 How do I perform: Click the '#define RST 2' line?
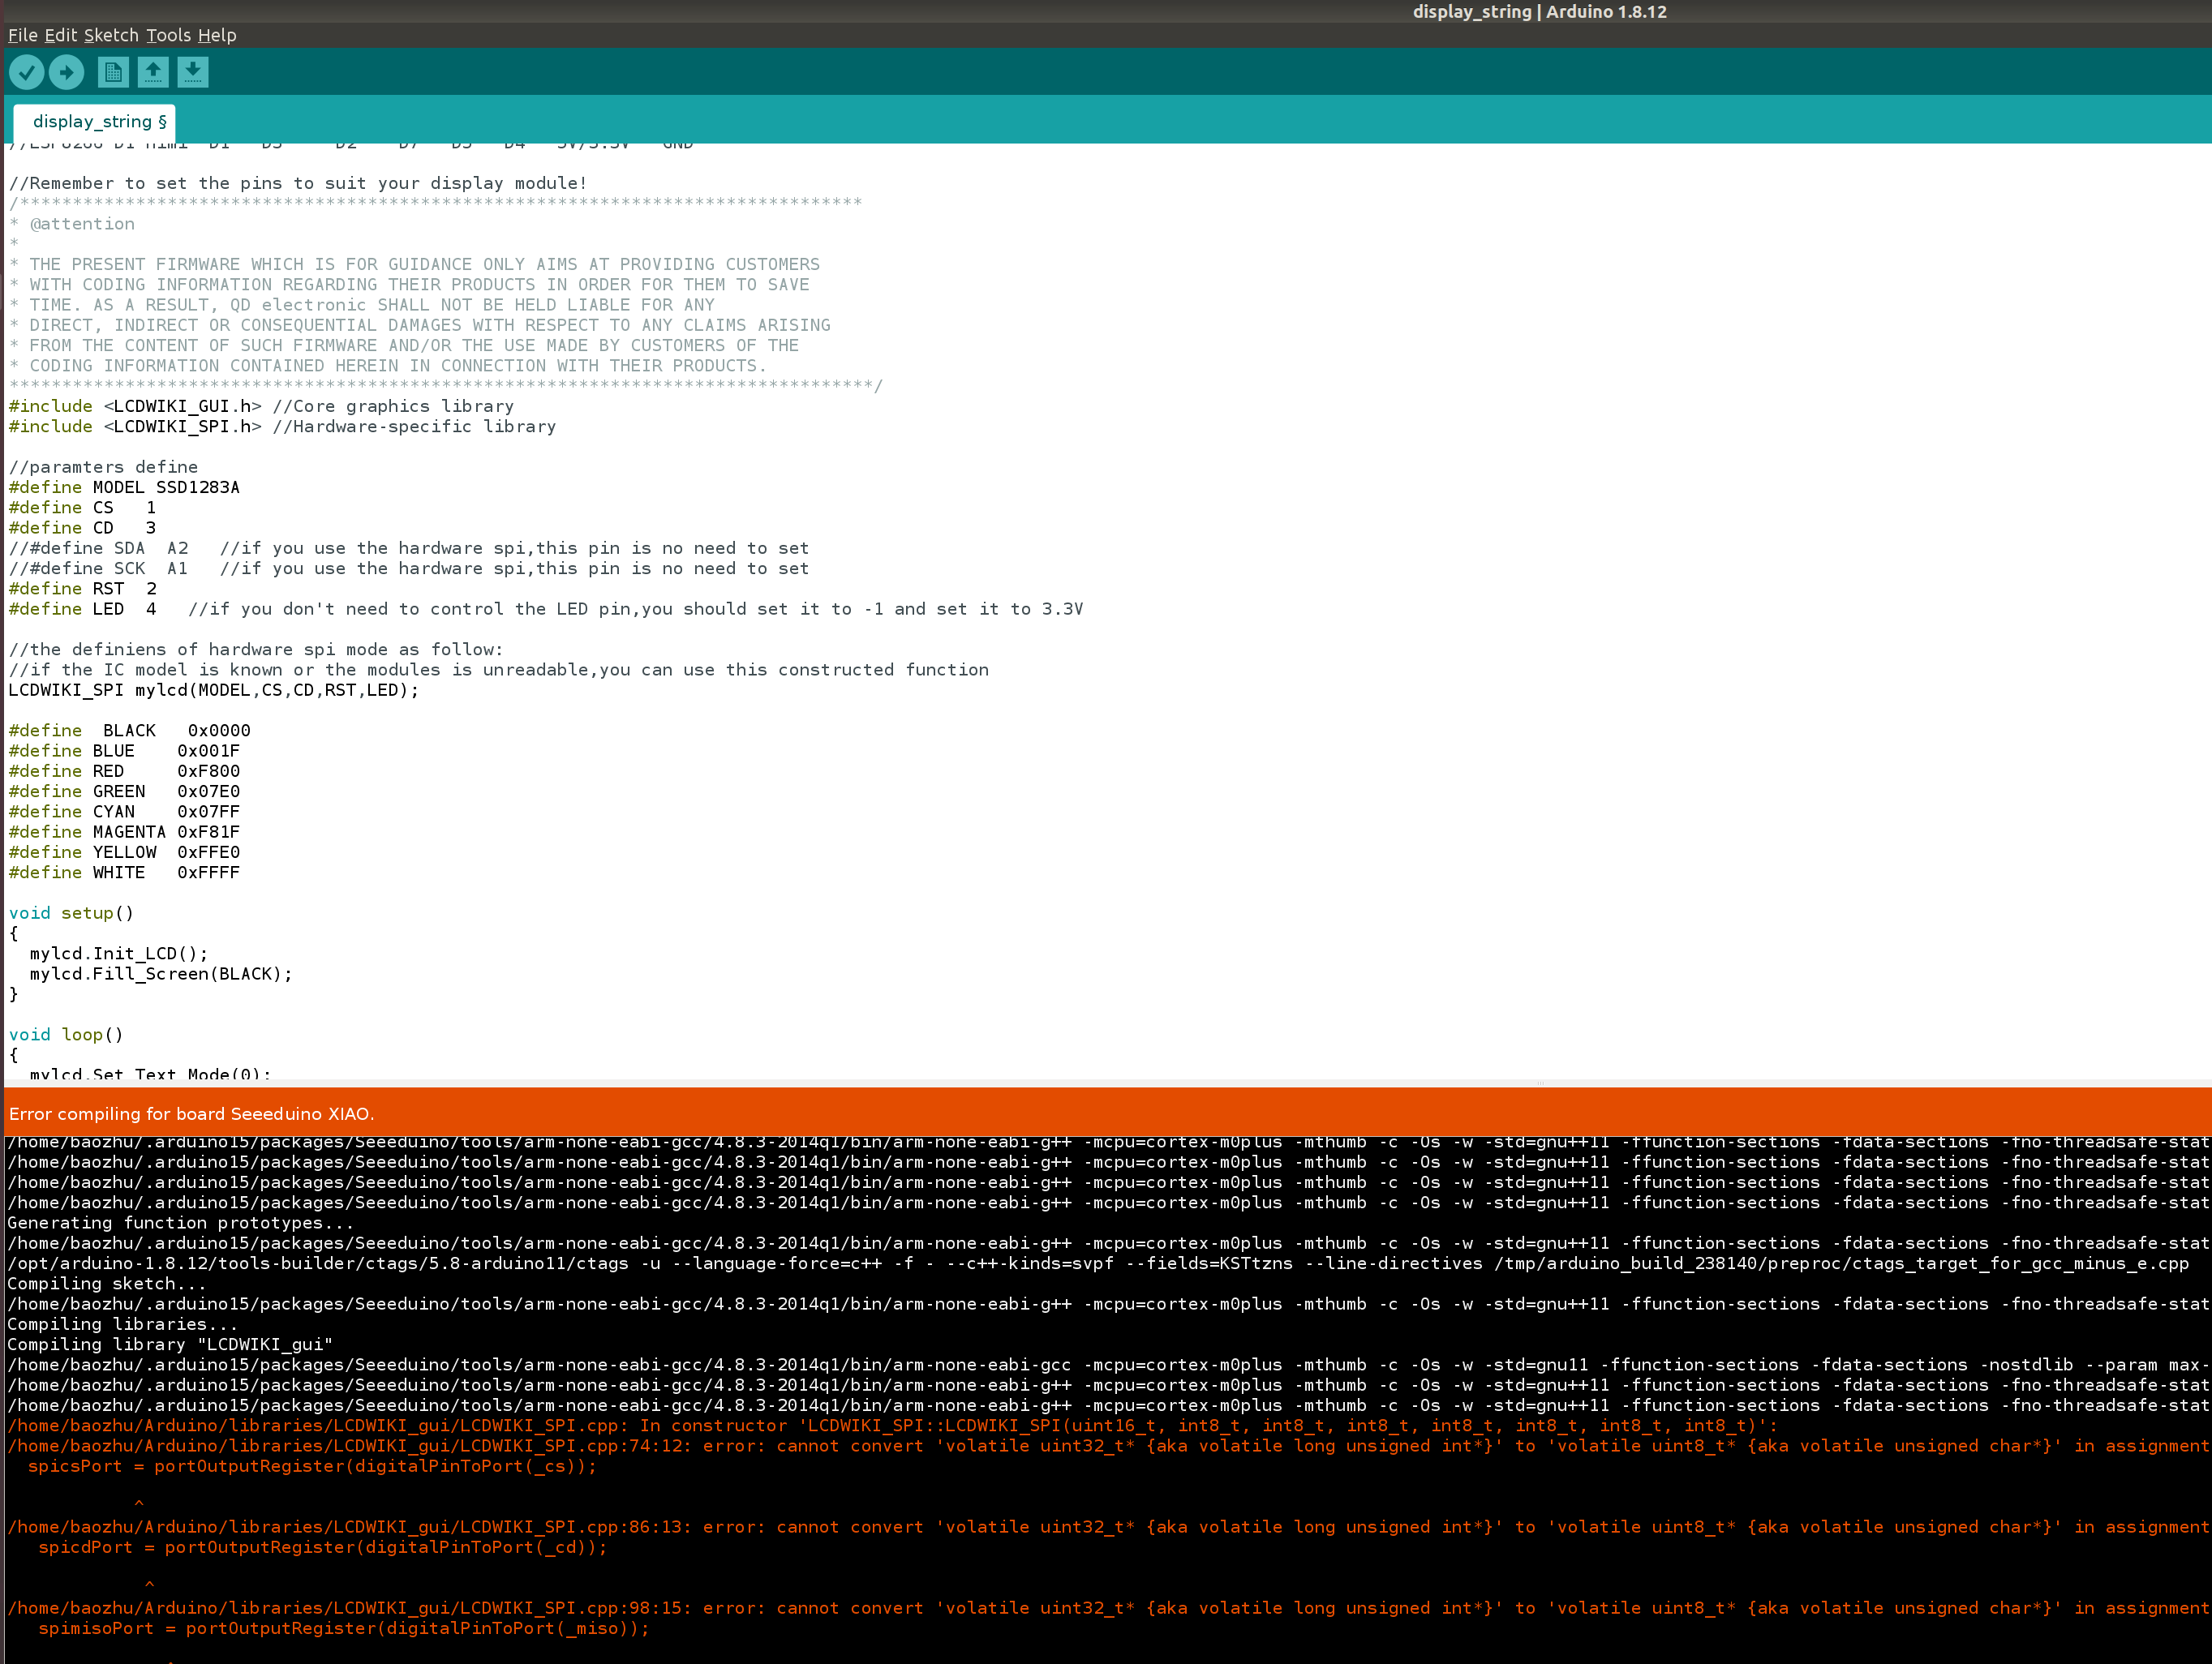point(82,588)
